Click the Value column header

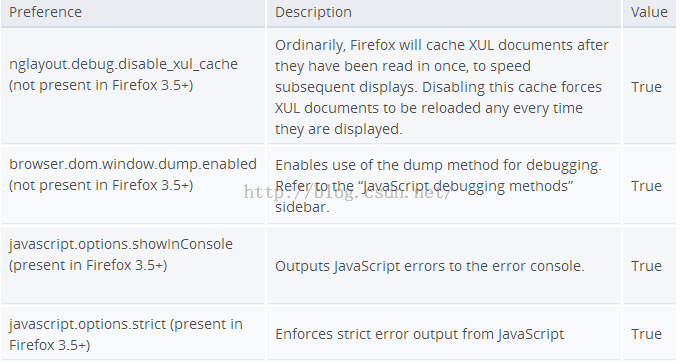[649, 12]
